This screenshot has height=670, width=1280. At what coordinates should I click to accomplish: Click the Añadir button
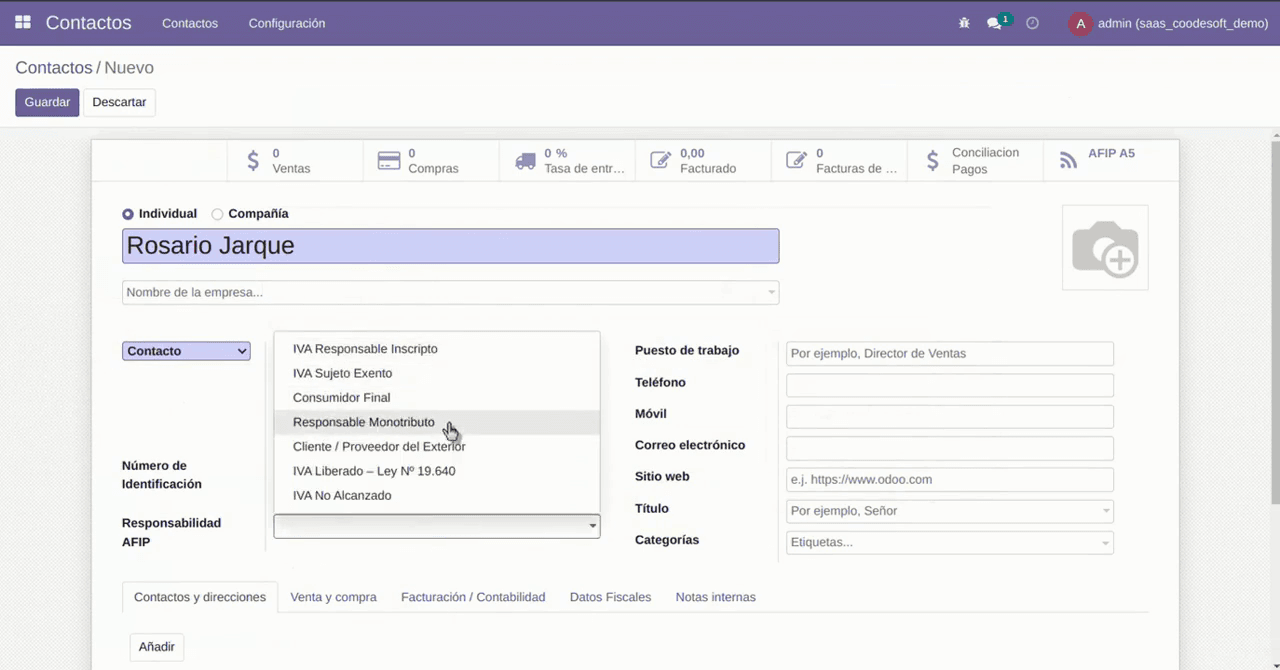coord(157,647)
